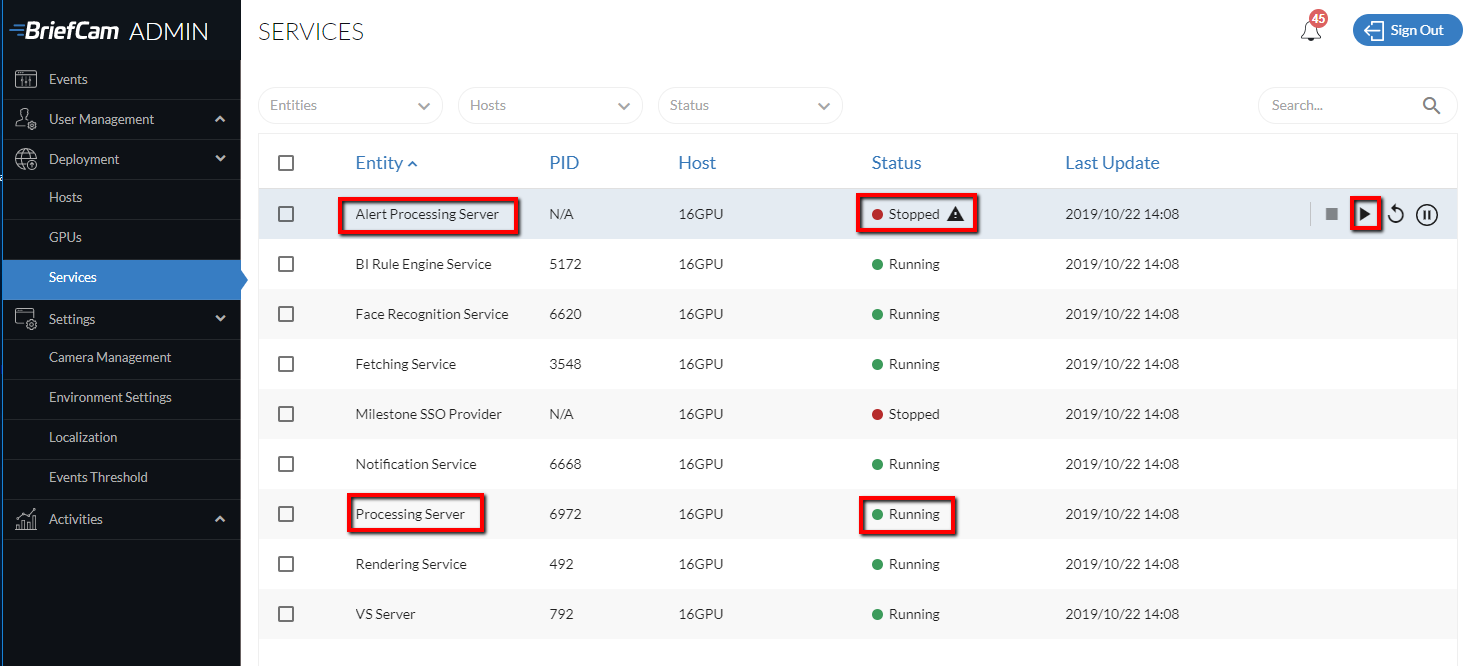Image resolution: width=1471 pixels, height=666 pixels.
Task: Expand the User Management menu section
Action: 120,119
